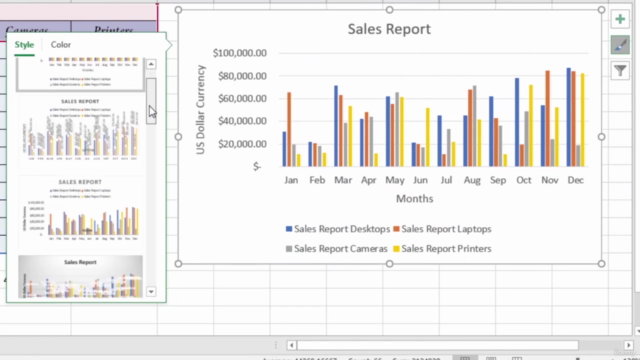Click the $40,000.00 axis label
640x360 pixels.
tap(242, 121)
